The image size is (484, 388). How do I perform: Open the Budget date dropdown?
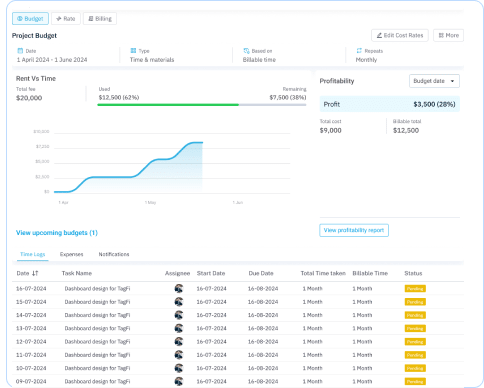pos(434,81)
